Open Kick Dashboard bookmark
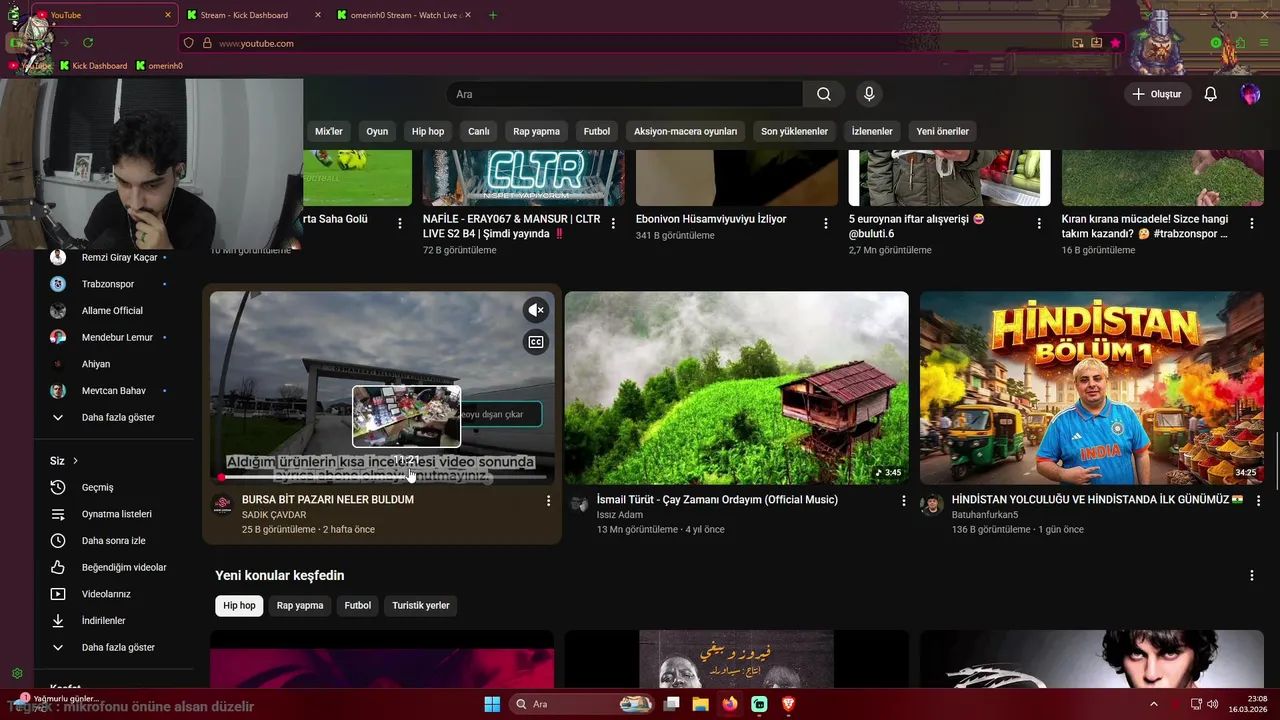 click(94, 66)
